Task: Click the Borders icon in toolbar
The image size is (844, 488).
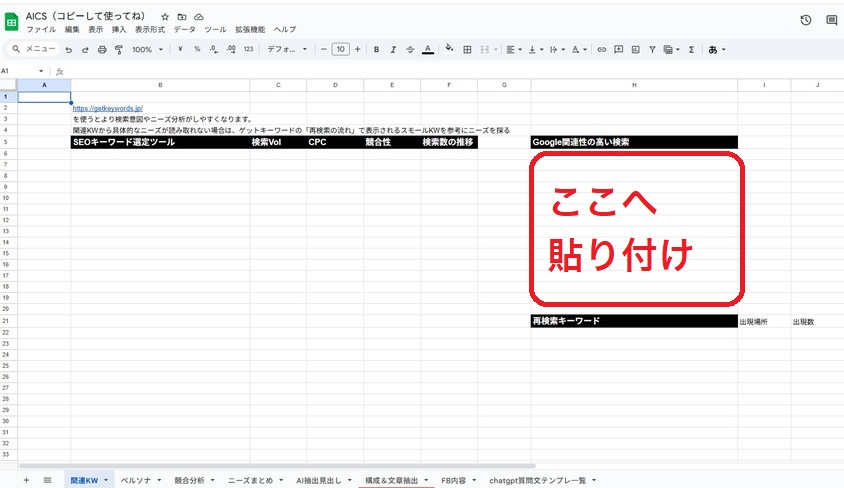Action: (466, 49)
